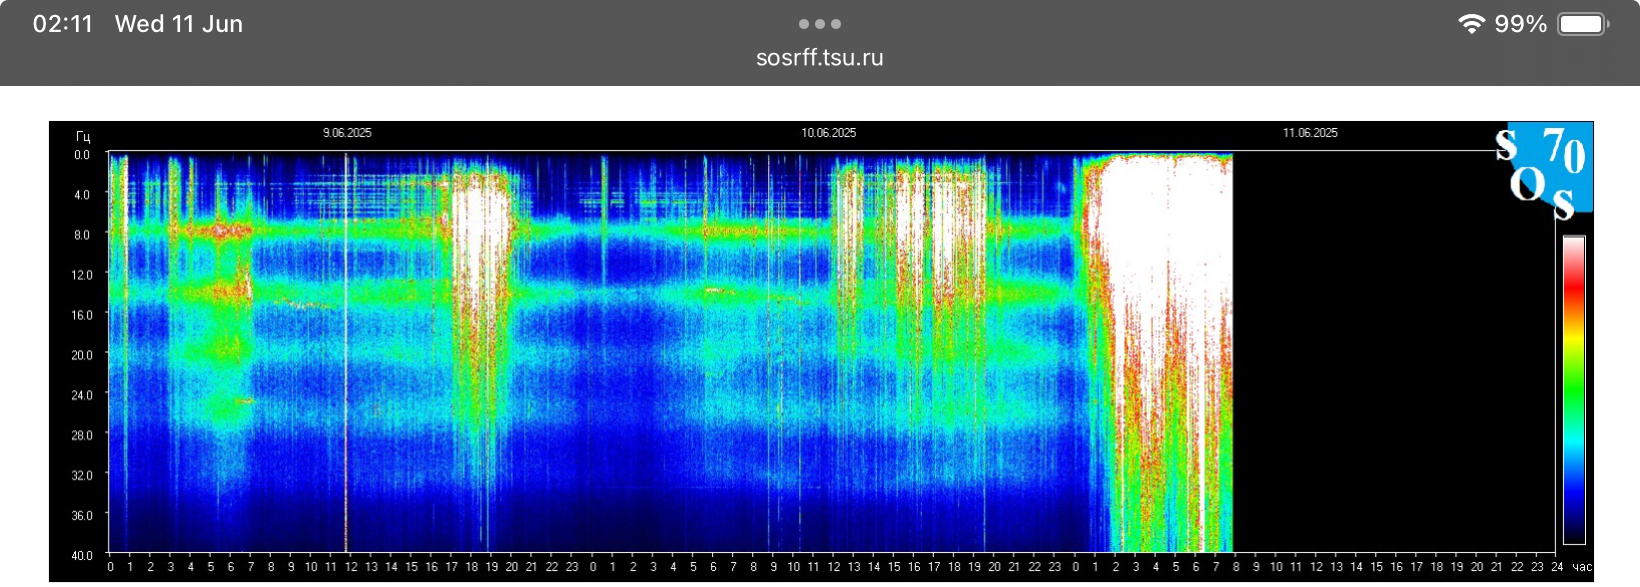Click the rainbow color scale bar
1640x587 pixels.
pos(1574,390)
